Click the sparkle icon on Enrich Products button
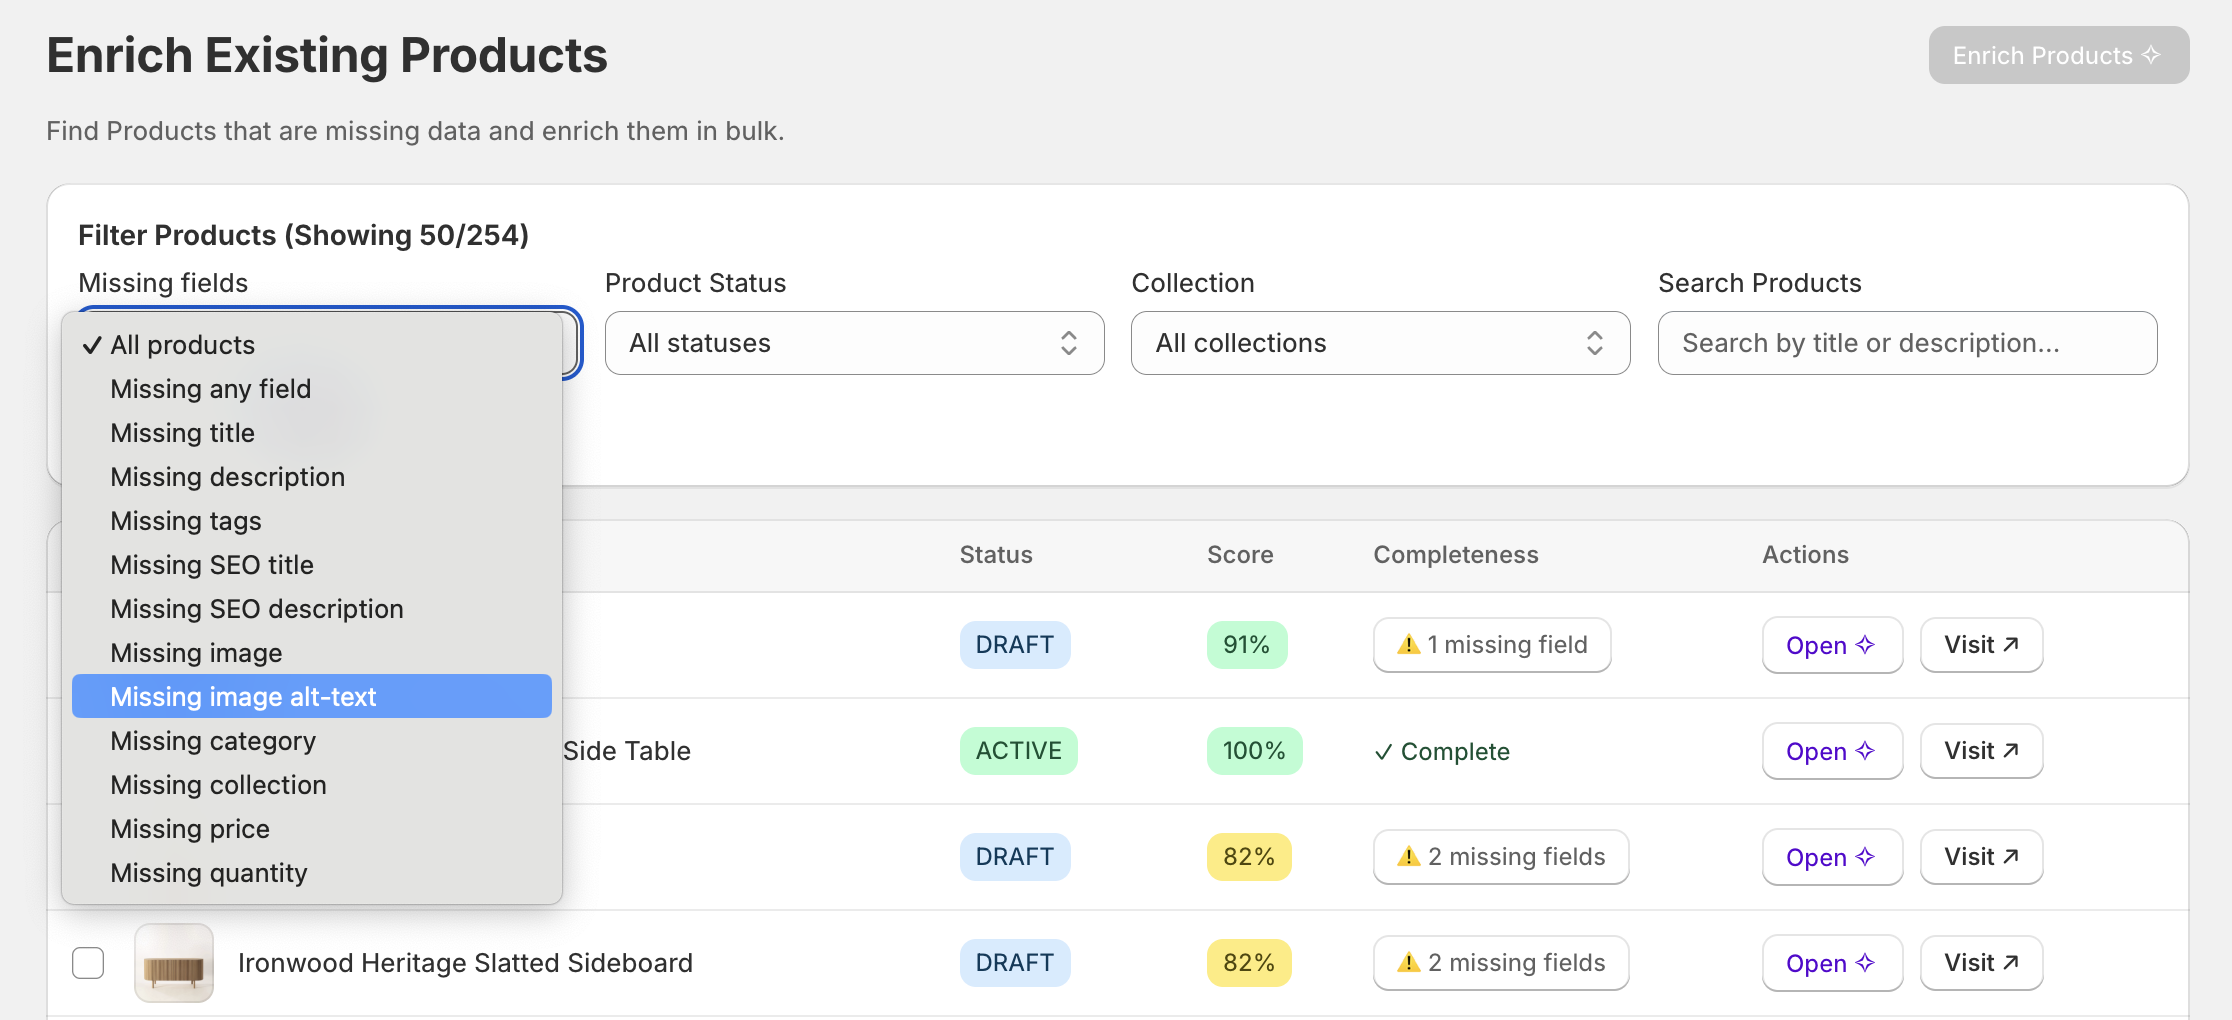The width and height of the screenshot is (2232, 1020). 2152,55
